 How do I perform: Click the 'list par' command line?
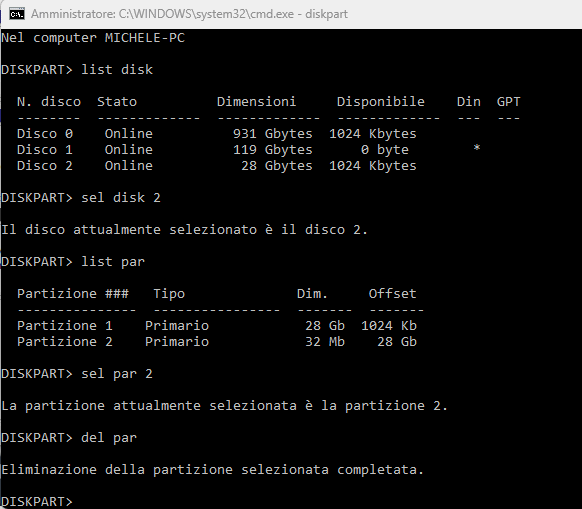(73, 261)
